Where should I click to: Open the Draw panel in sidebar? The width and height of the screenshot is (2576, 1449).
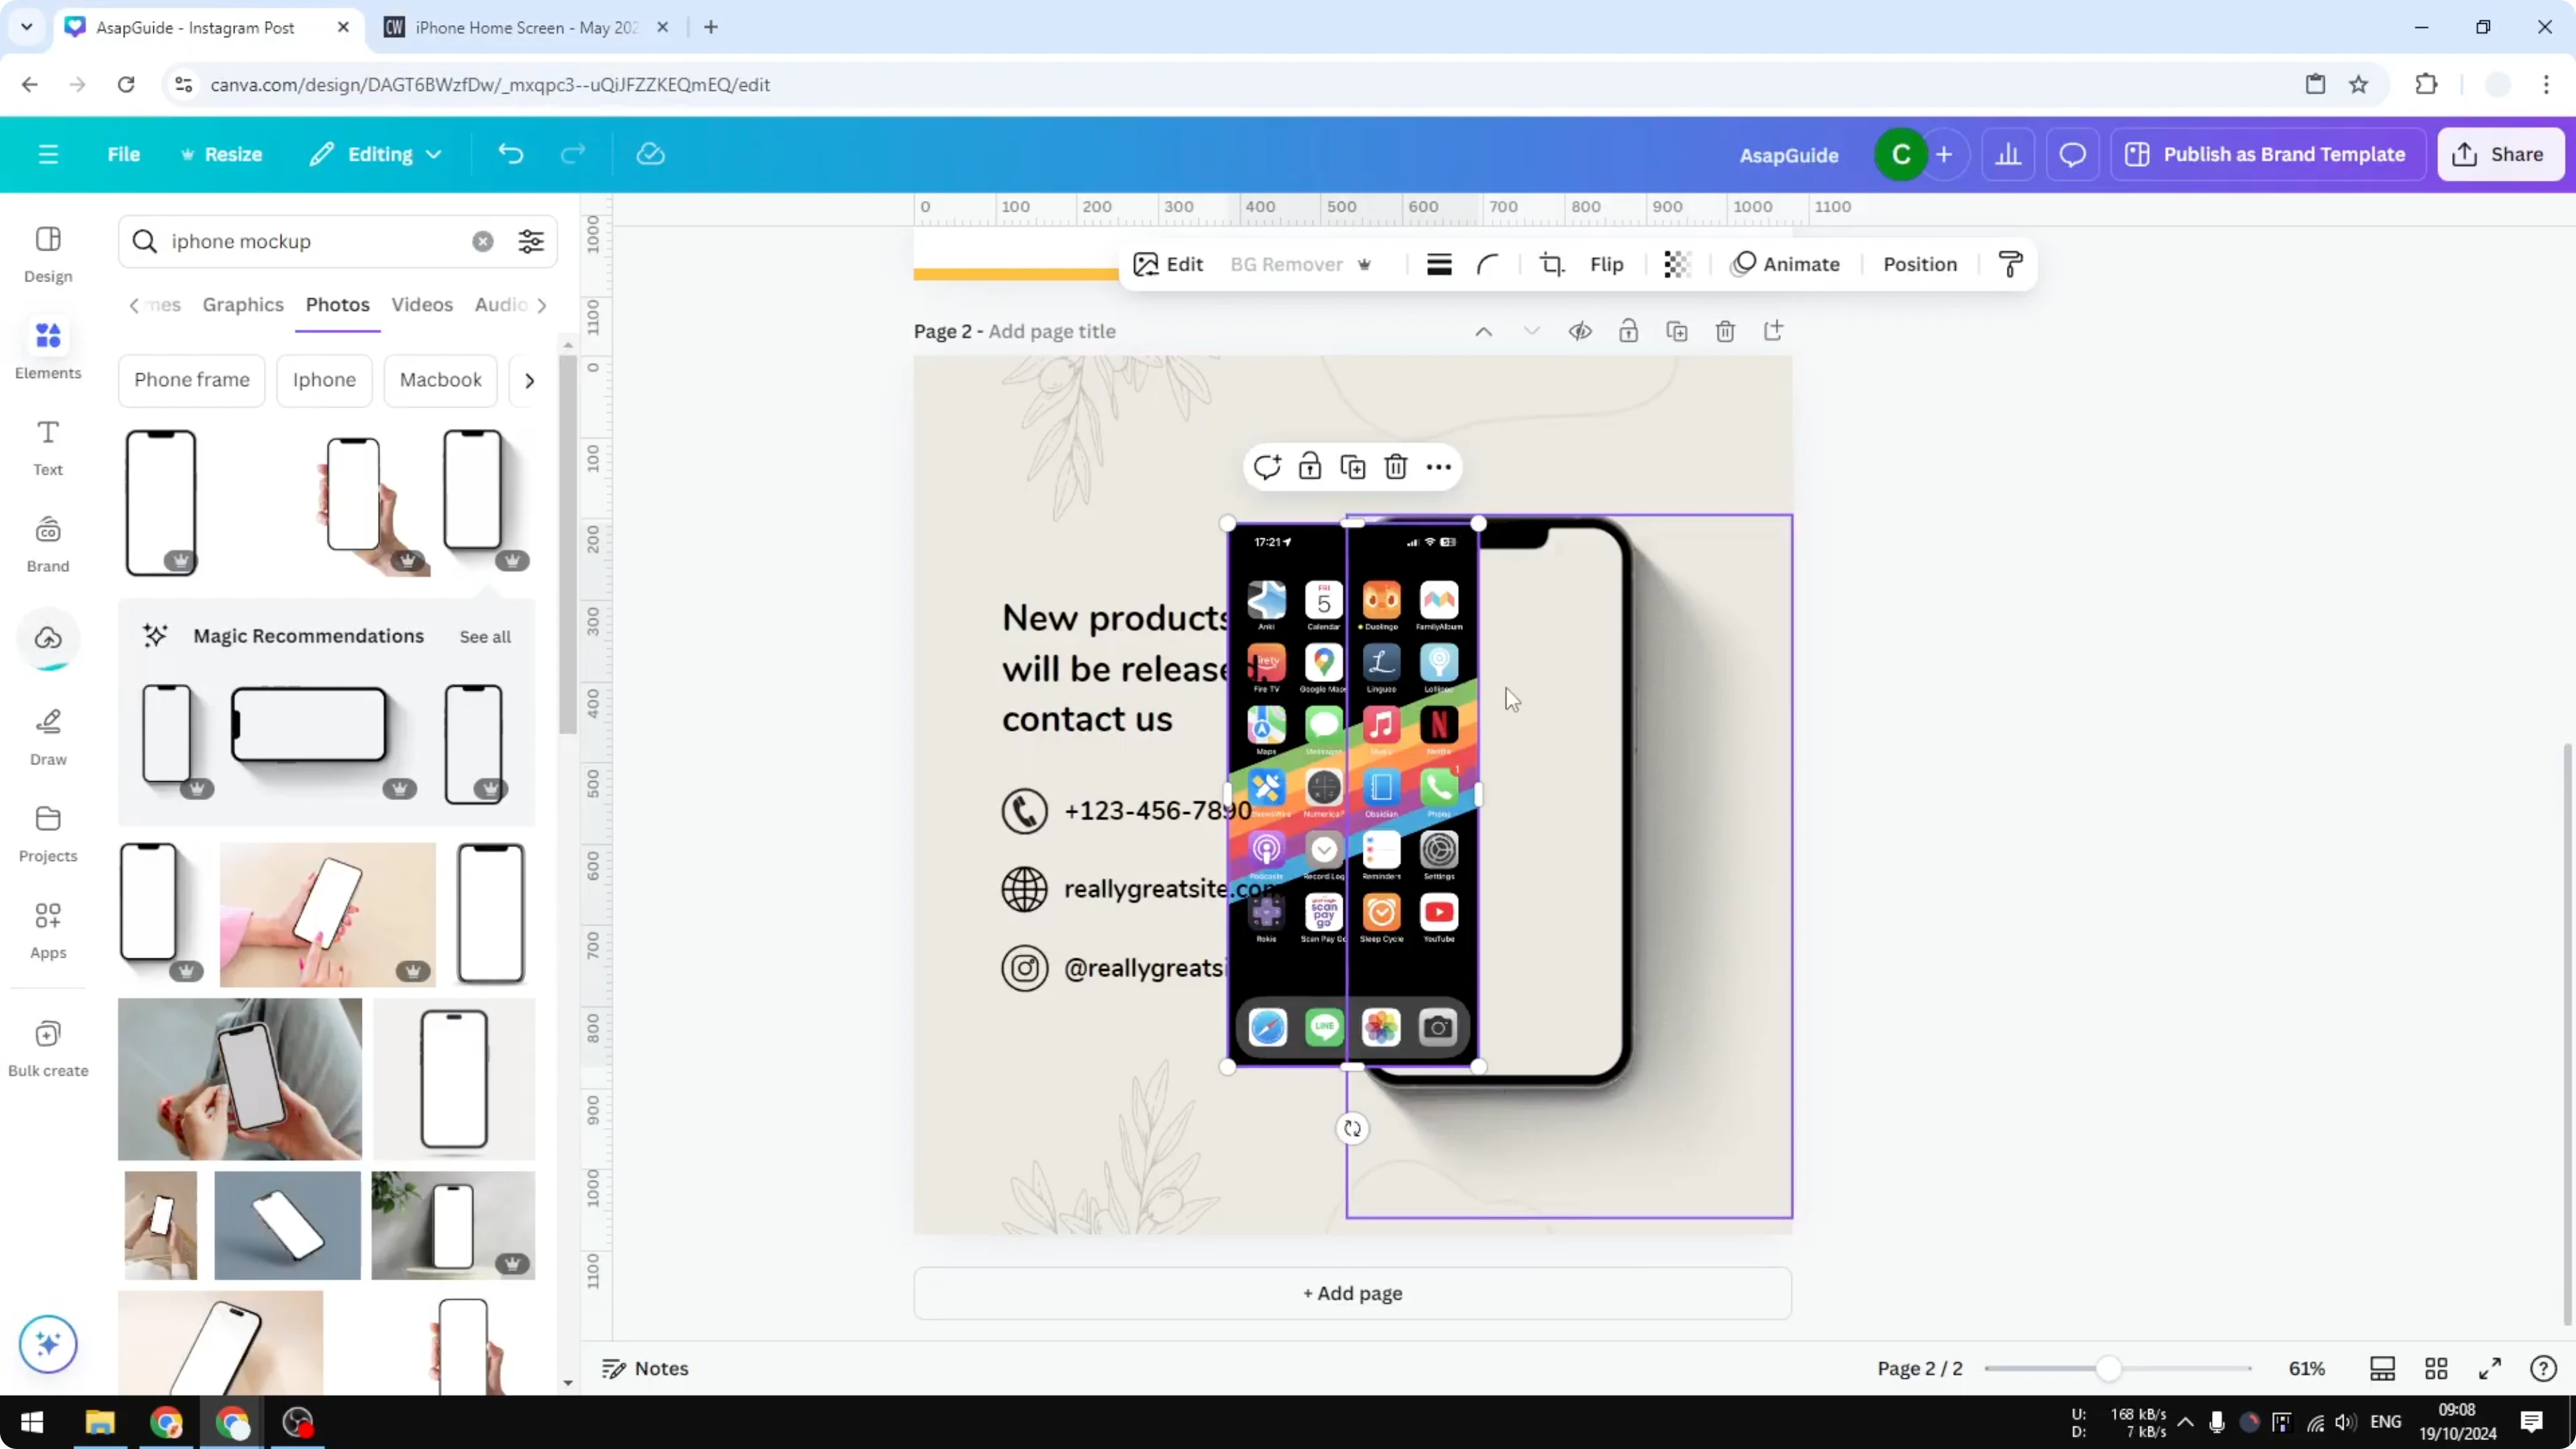coord(47,735)
